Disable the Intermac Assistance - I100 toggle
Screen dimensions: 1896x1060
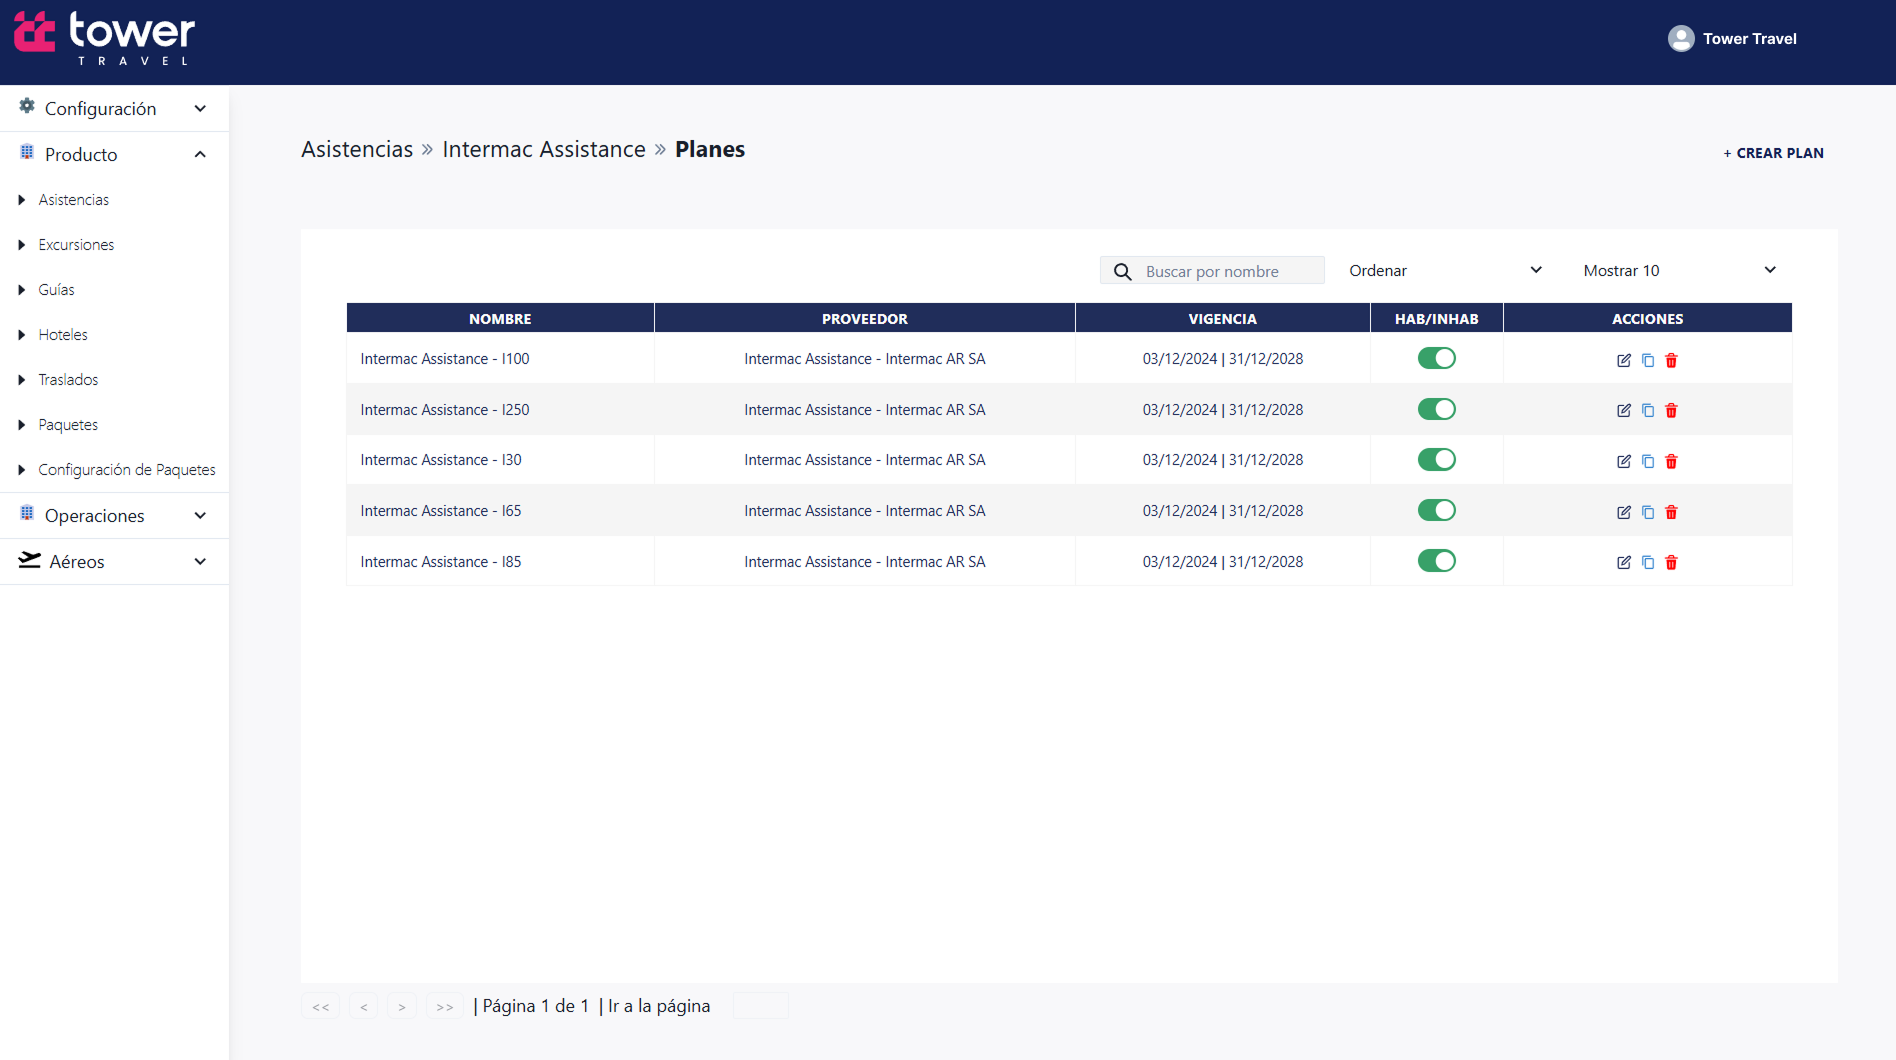point(1436,358)
